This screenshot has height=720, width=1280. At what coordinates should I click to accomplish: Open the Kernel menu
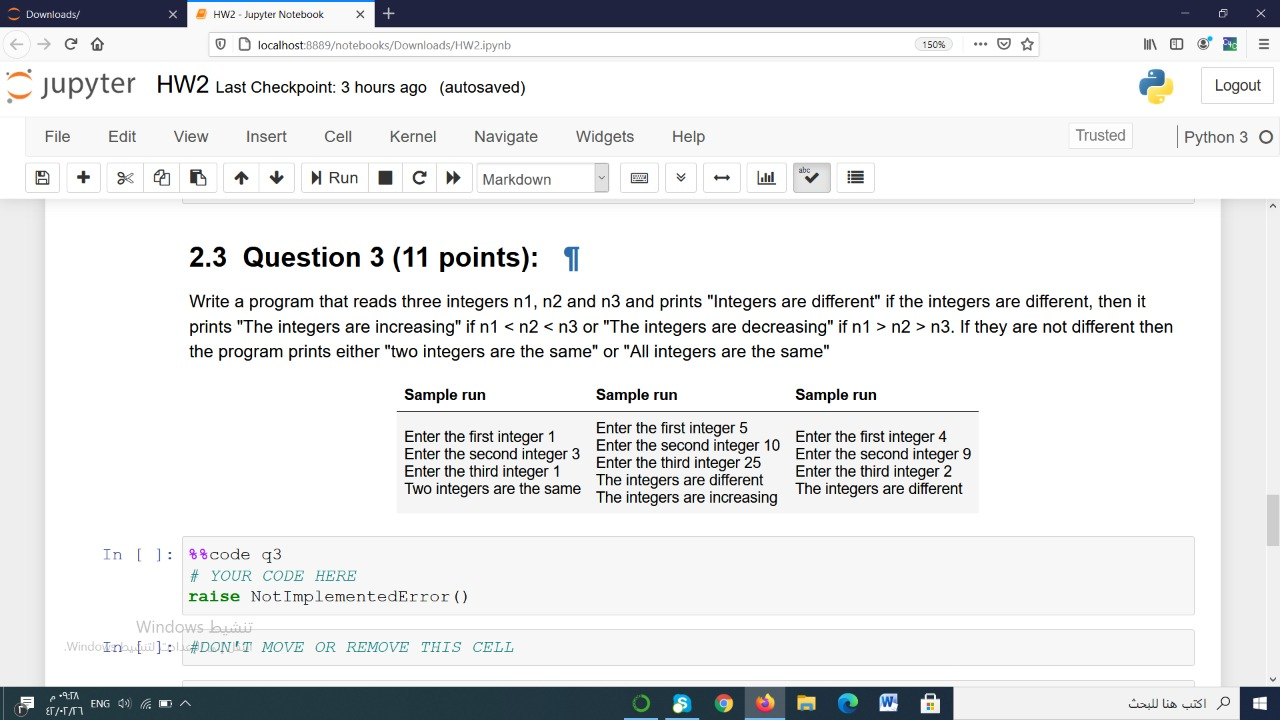click(x=413, y=136)
